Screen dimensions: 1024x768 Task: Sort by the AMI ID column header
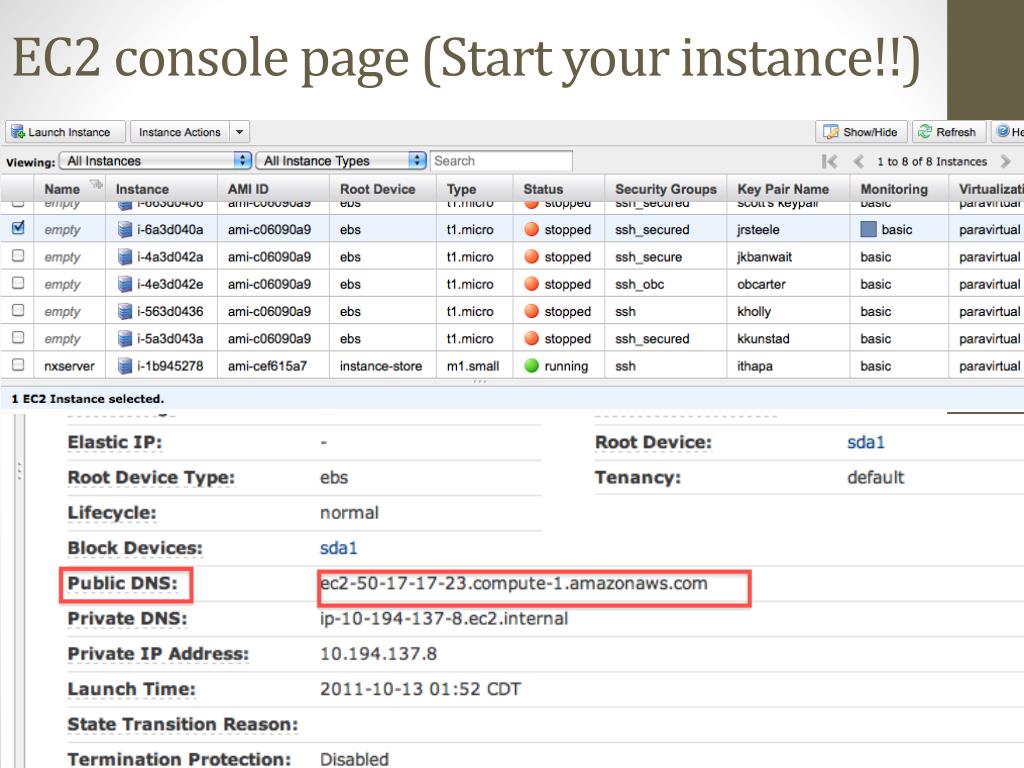pos(248,189)
